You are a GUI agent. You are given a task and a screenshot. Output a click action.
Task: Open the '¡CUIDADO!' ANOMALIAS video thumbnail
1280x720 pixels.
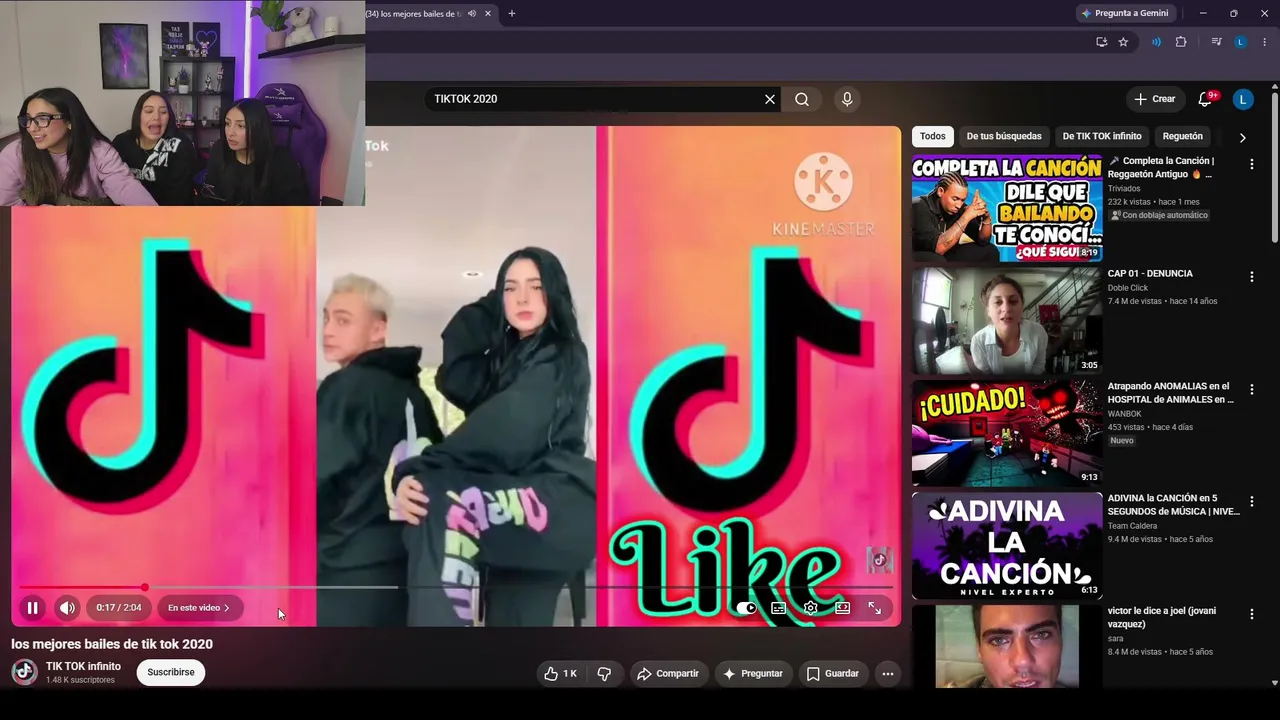coord(1007,433)
